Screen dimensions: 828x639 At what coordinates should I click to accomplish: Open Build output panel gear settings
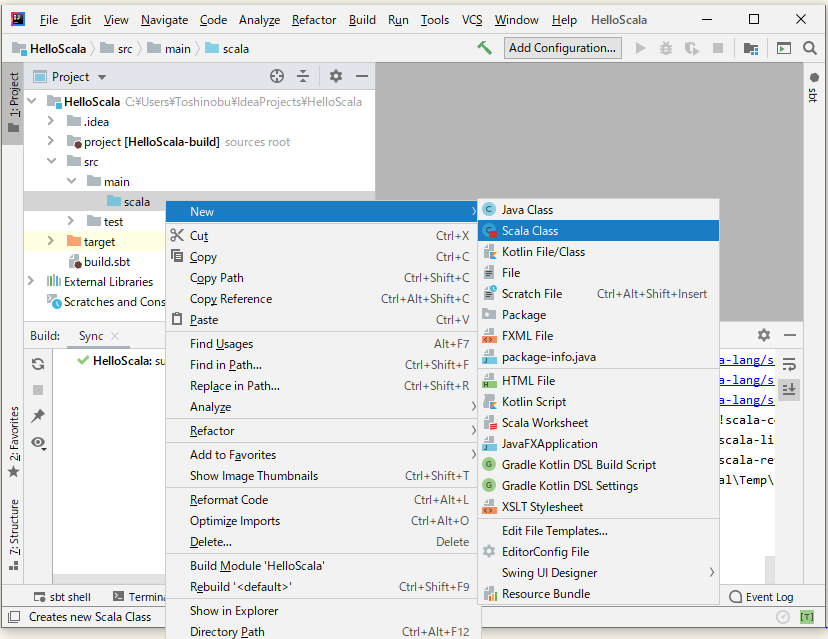click(764, 335)
